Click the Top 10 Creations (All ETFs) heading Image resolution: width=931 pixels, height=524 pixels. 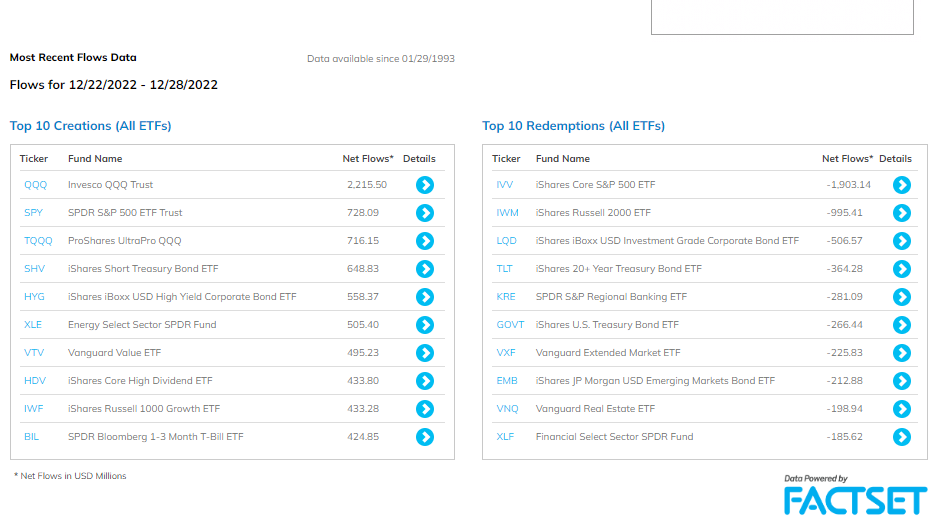pyautogui.click(x=90, y=126)
